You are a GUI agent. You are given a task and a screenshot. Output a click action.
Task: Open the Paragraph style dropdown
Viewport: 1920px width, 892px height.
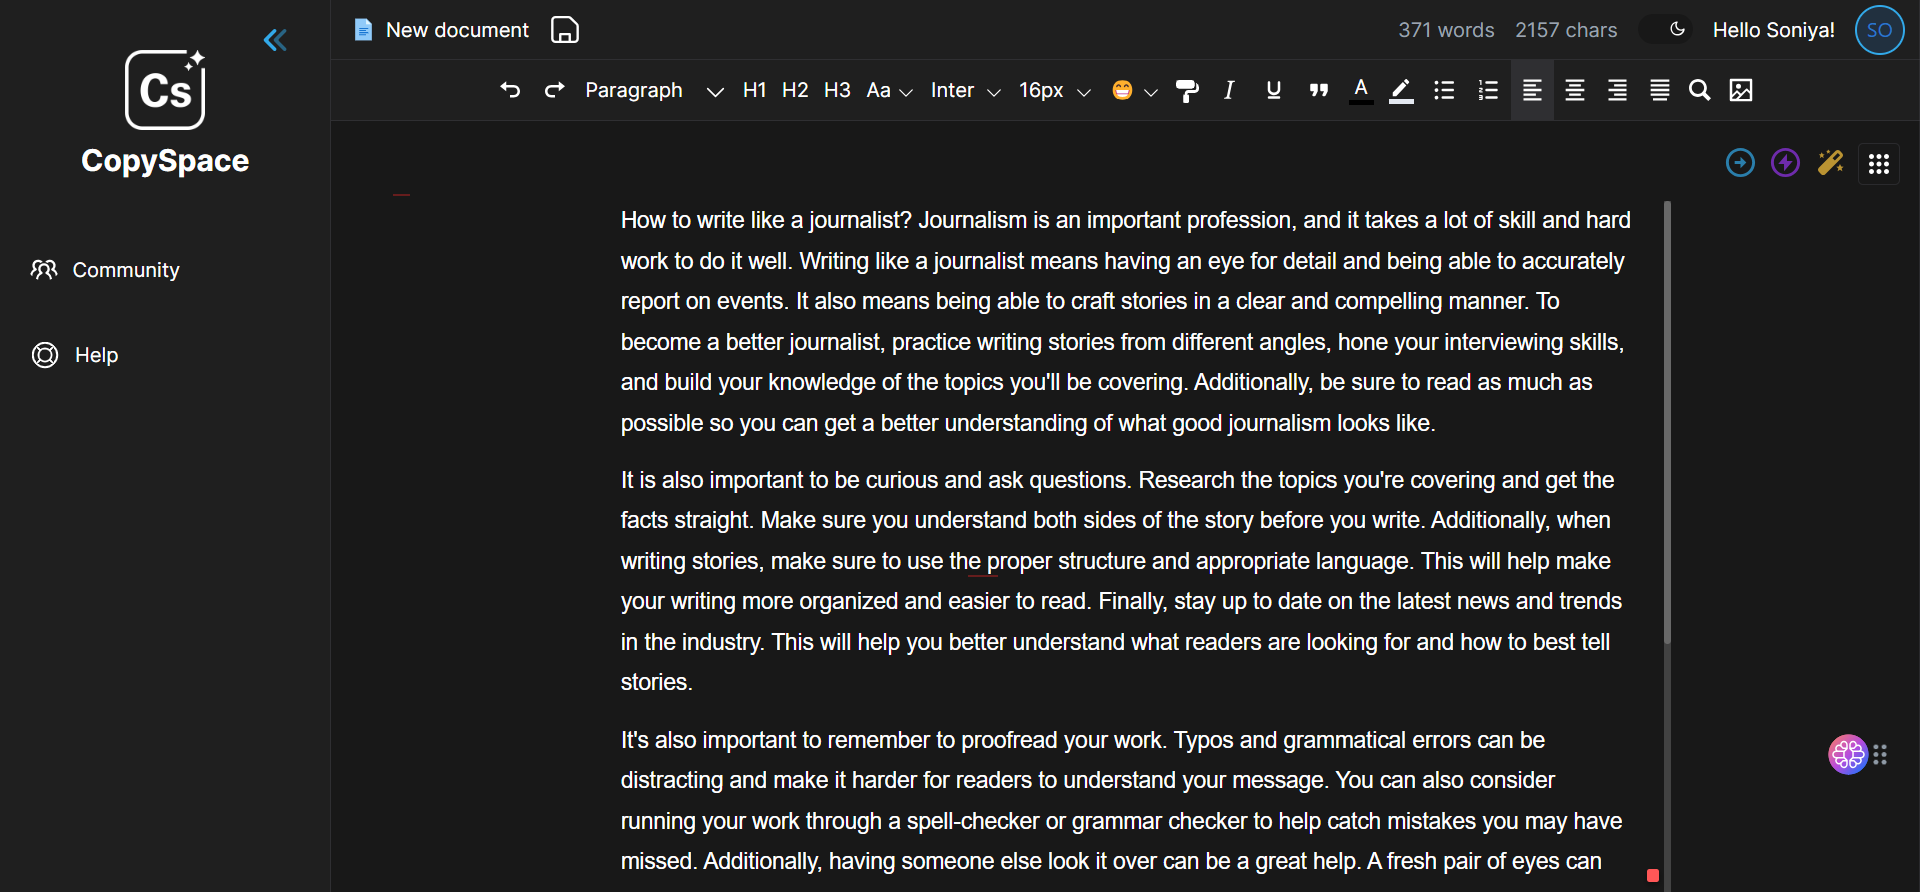point(654,90)
